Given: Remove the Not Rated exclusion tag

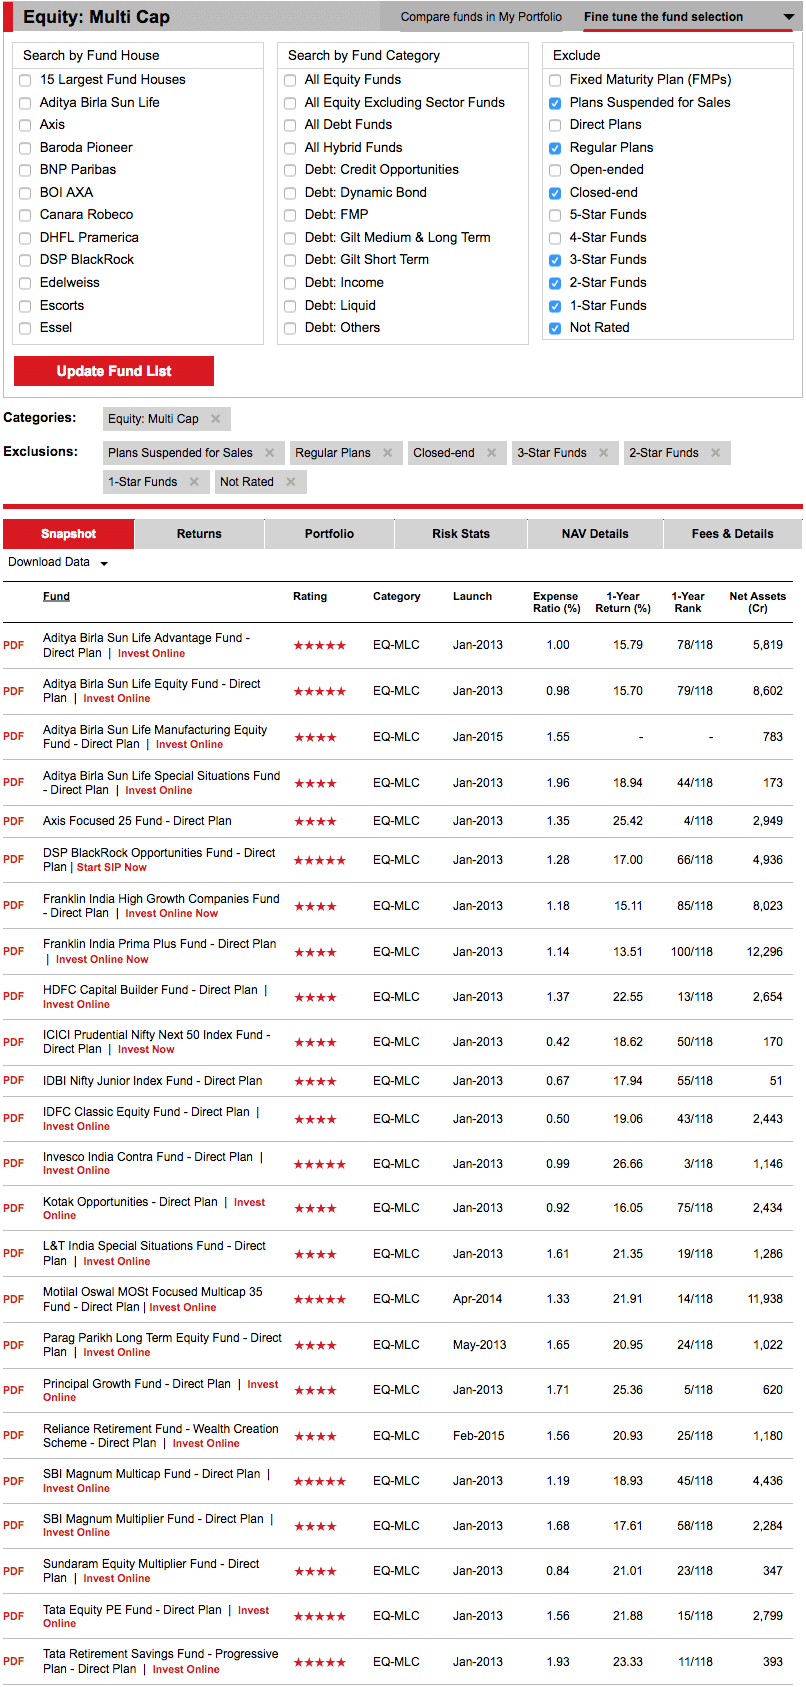Looking at the screenshot, I should (290, 482).
